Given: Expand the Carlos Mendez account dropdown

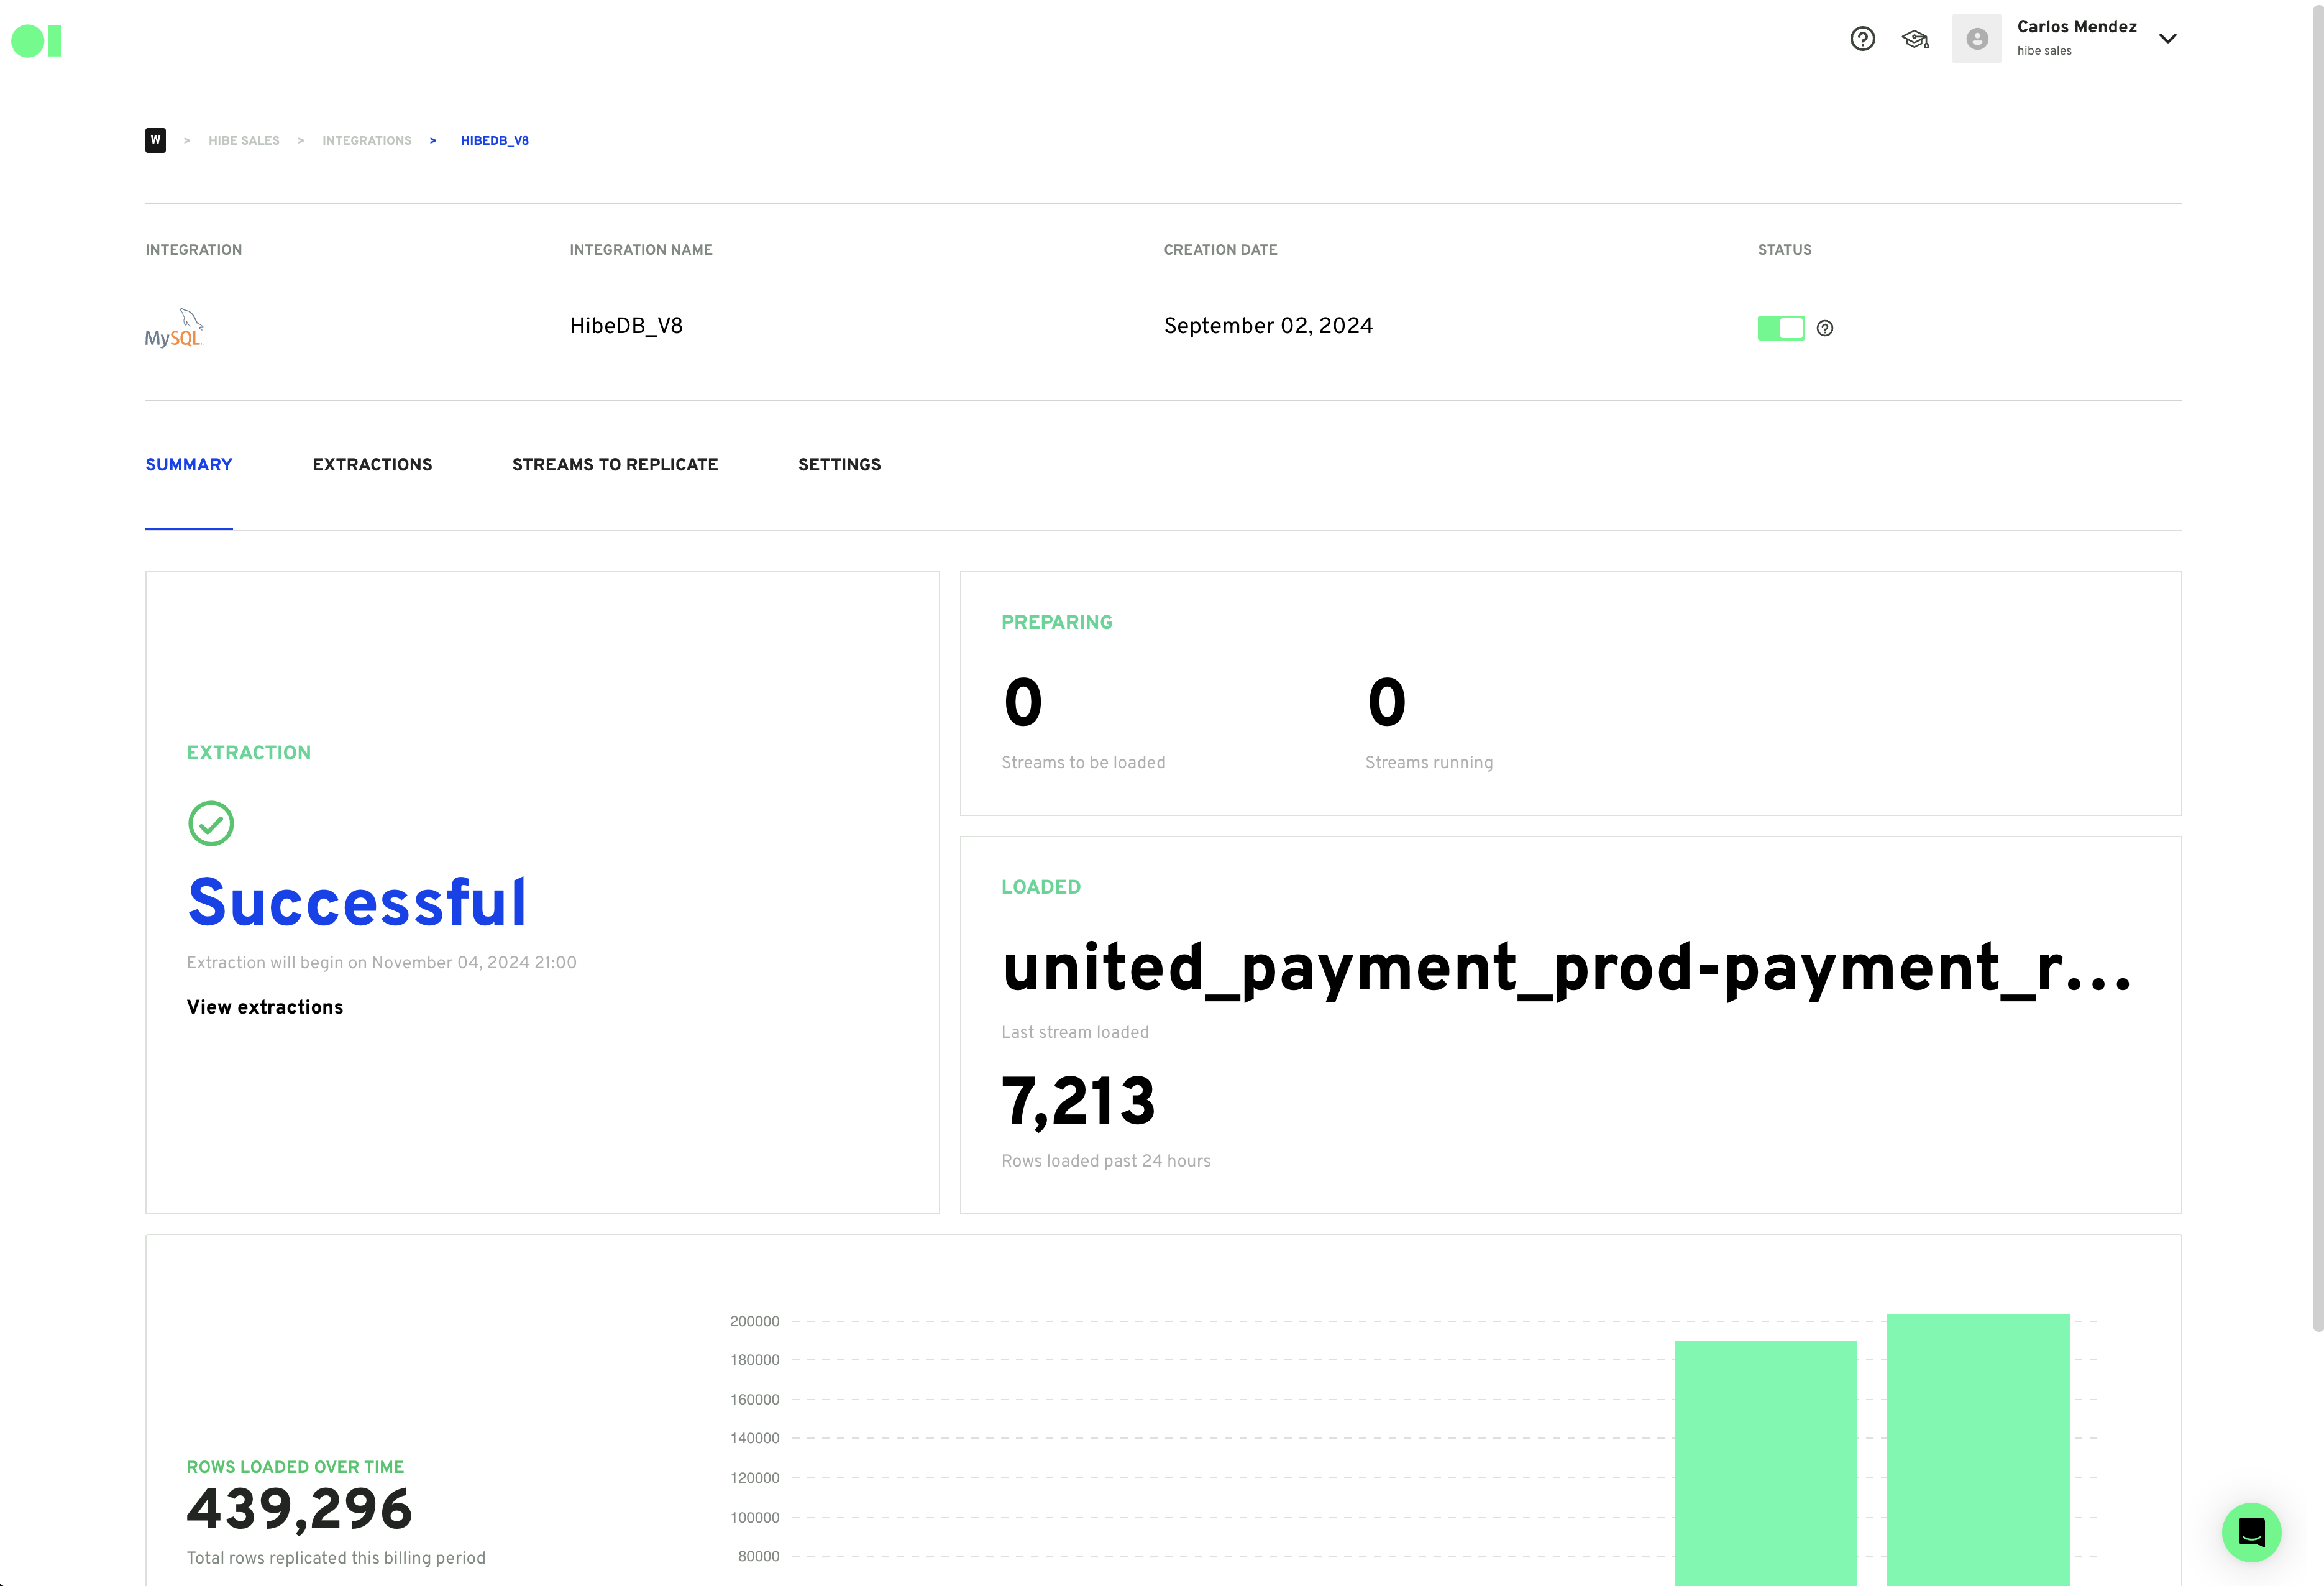Looking at the screenshot, I should tap(2167, 39).
